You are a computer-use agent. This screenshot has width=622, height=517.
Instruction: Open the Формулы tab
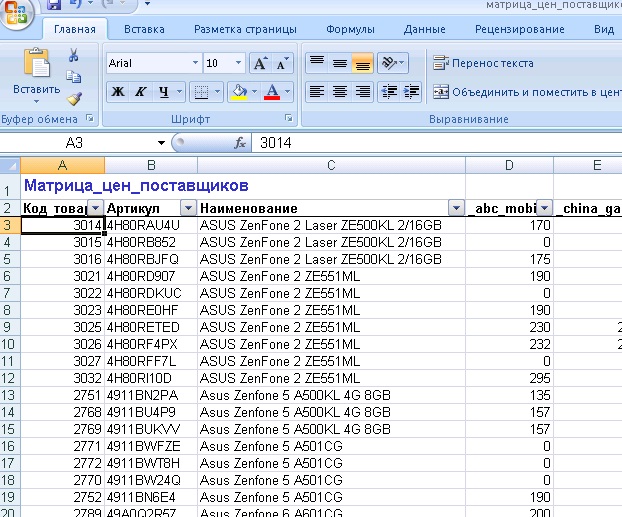(x=350, y=29)
